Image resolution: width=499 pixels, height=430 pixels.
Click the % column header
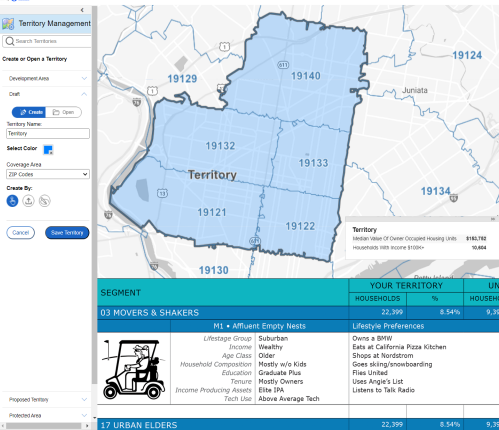click(435, 299)
